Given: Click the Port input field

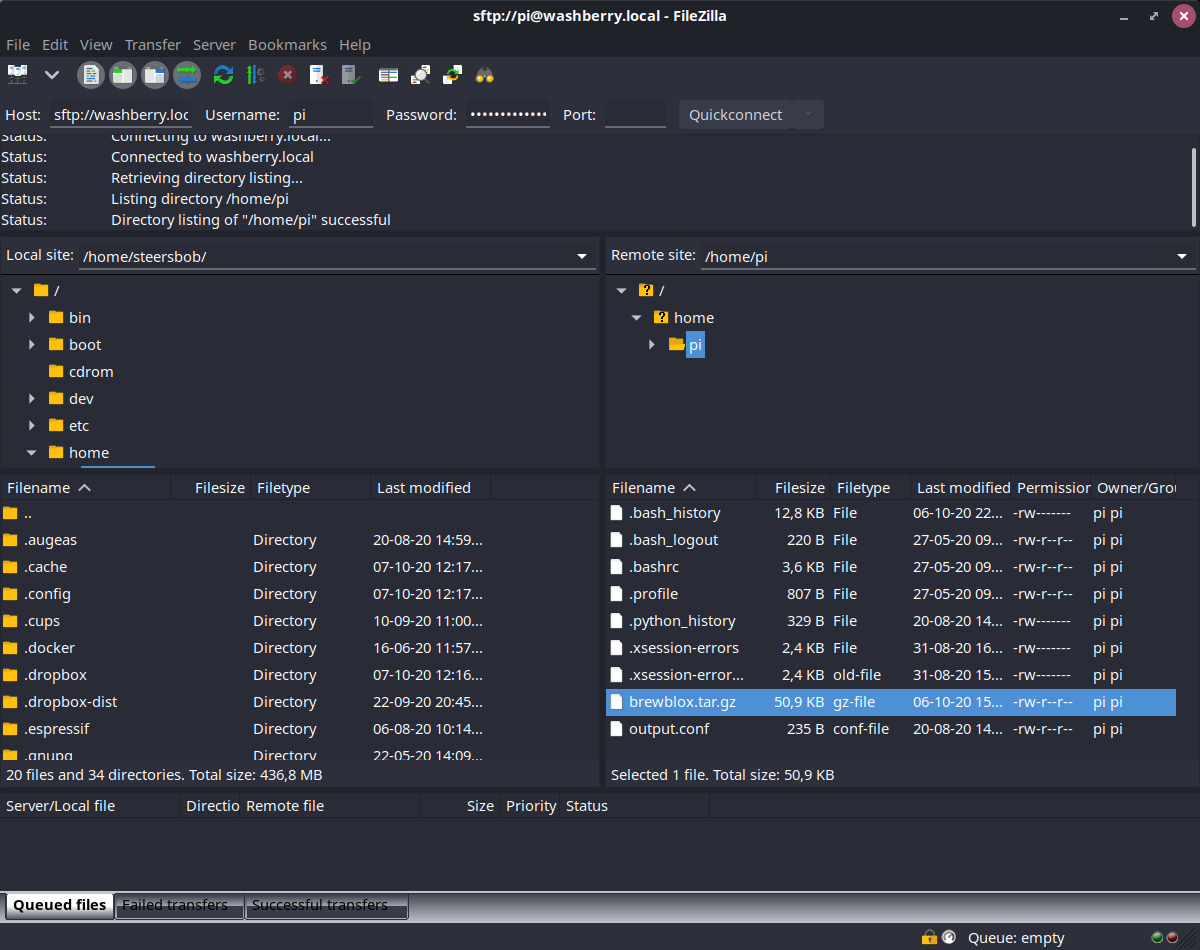Looking at the screenshot, I should click(x=635, y=115).
